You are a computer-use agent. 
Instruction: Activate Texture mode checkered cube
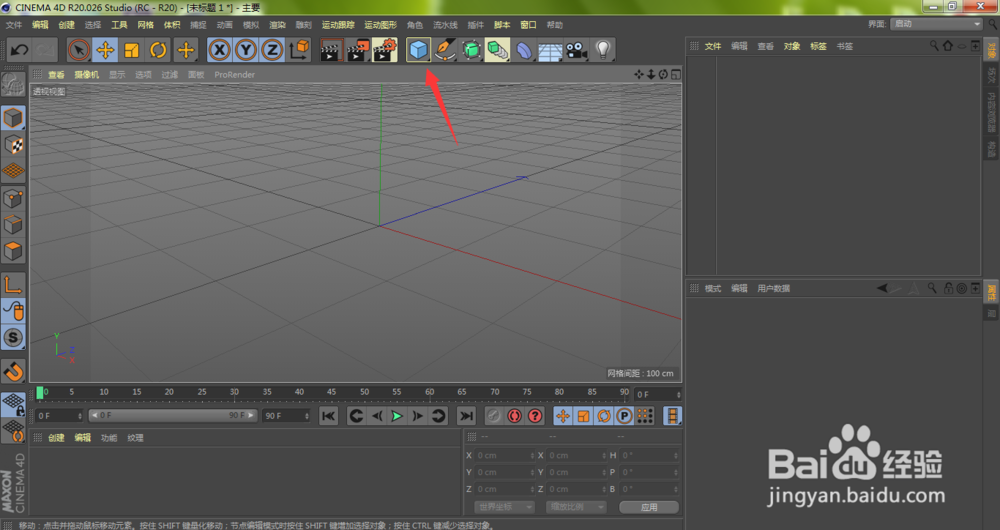13,145
